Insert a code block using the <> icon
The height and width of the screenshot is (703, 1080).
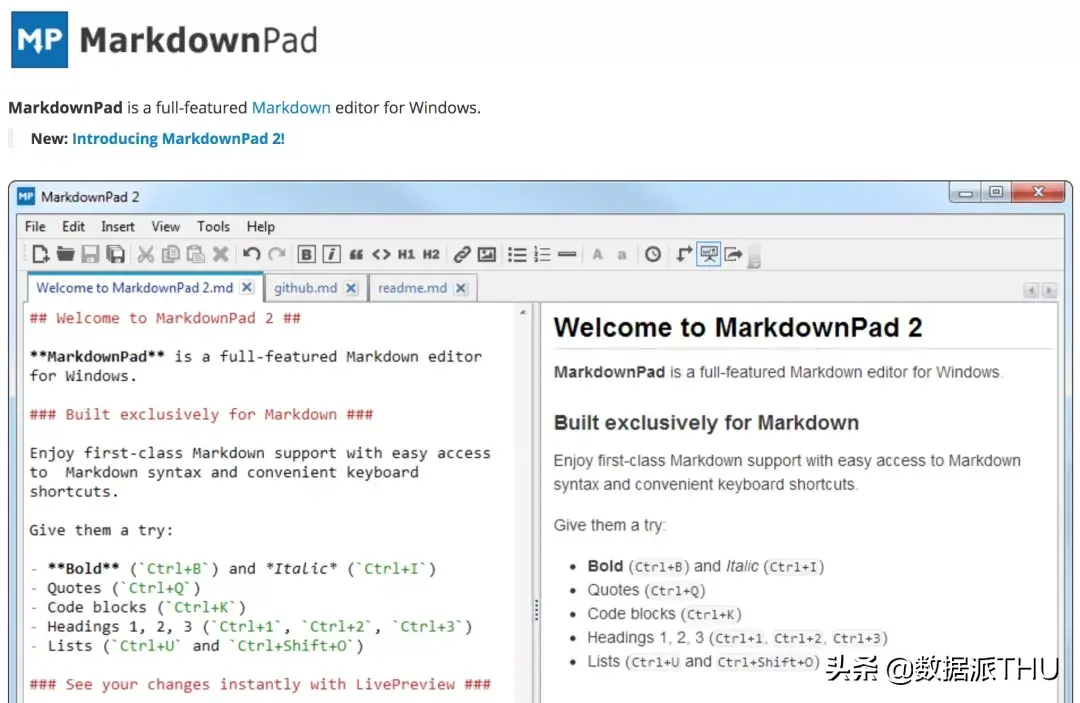coord(381,255)
